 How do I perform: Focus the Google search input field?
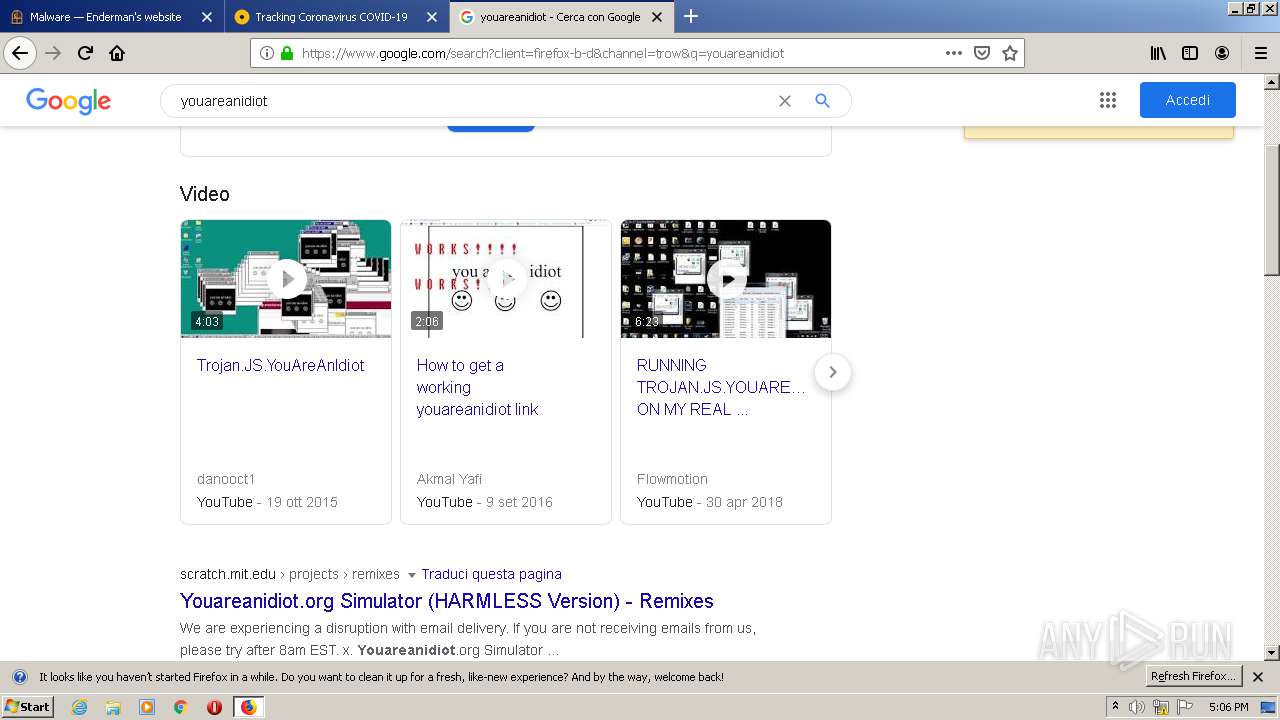[x=470, y=101]
